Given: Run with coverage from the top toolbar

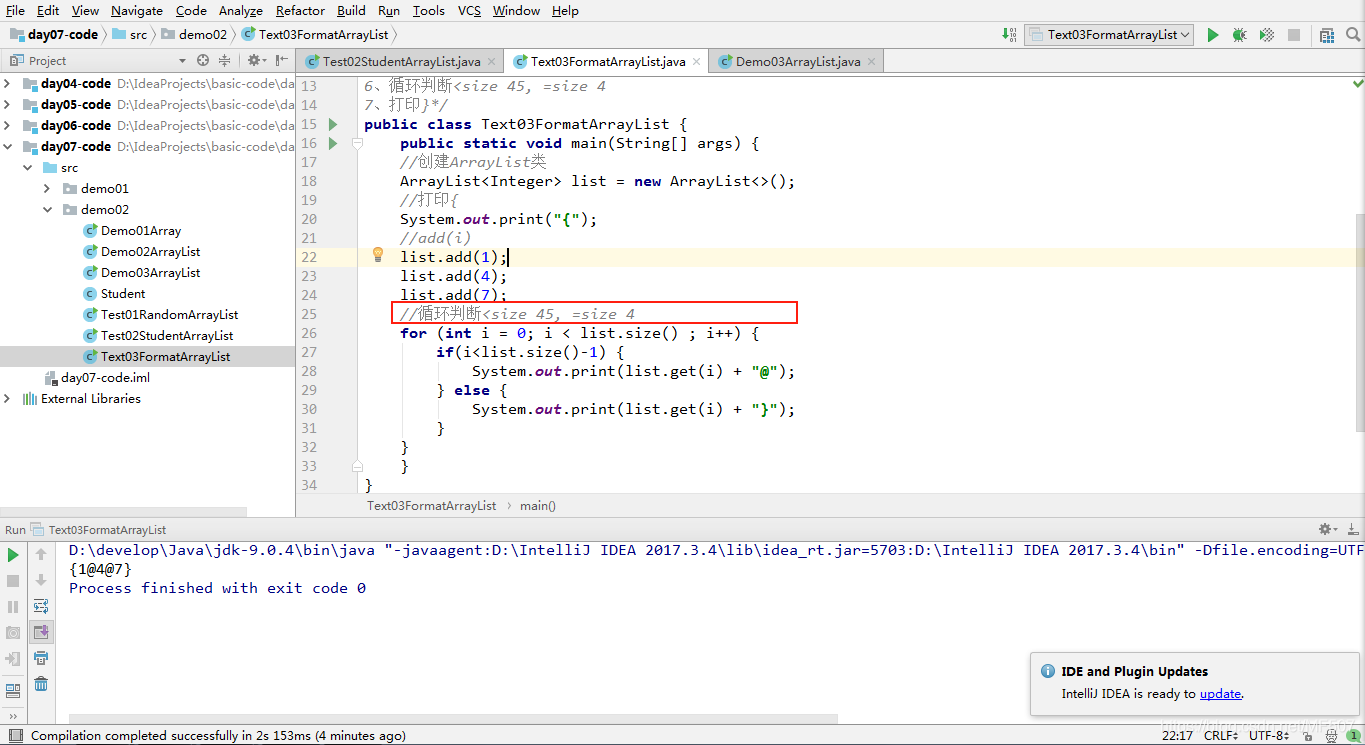Looking at the screenshot, I should tap(1267, 35).
